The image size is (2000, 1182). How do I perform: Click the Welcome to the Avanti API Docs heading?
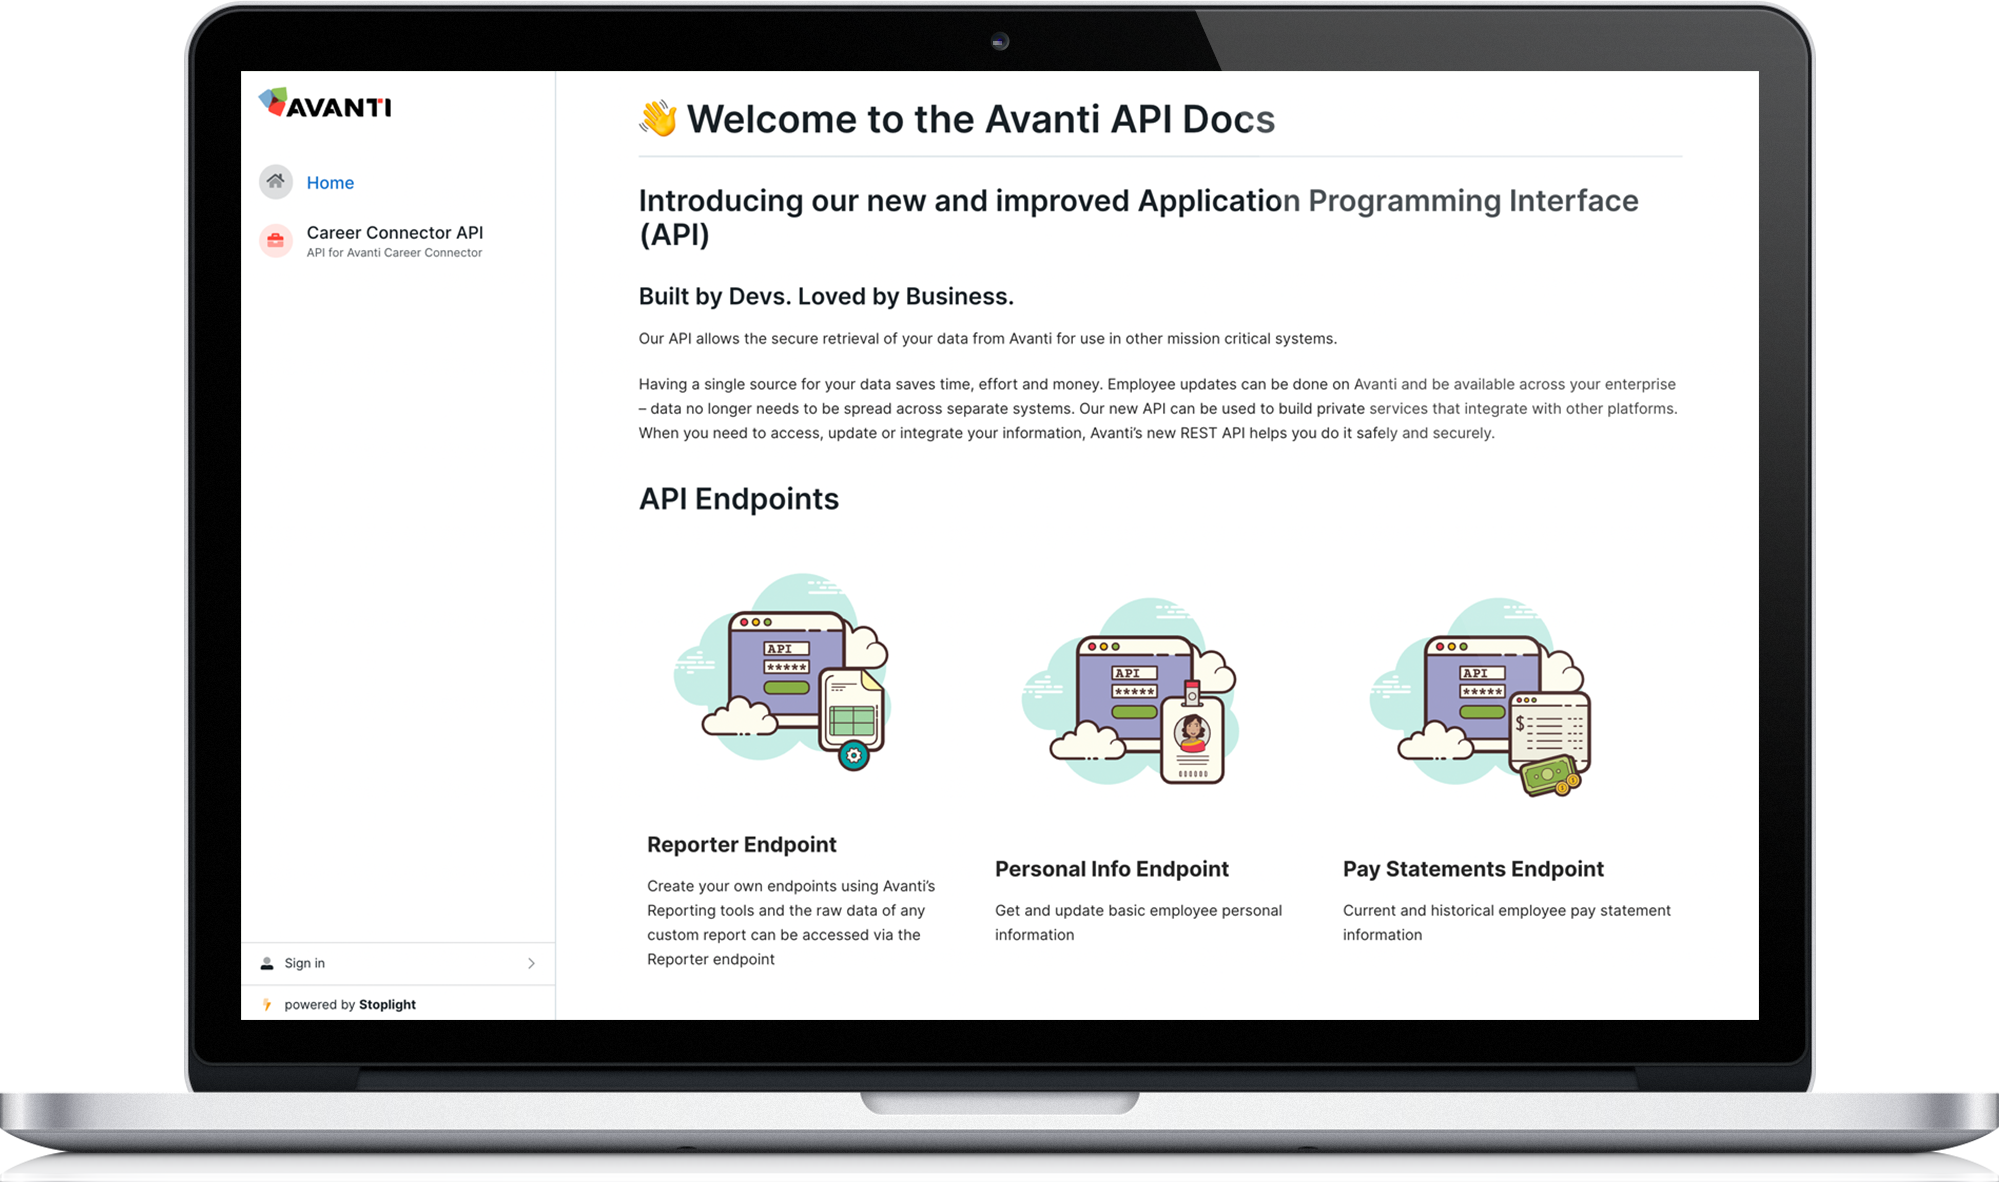(x=981, y=119)
